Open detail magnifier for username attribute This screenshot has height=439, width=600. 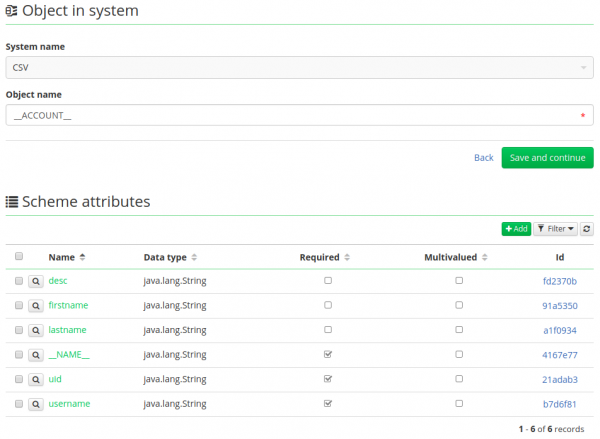pos(36,404)
